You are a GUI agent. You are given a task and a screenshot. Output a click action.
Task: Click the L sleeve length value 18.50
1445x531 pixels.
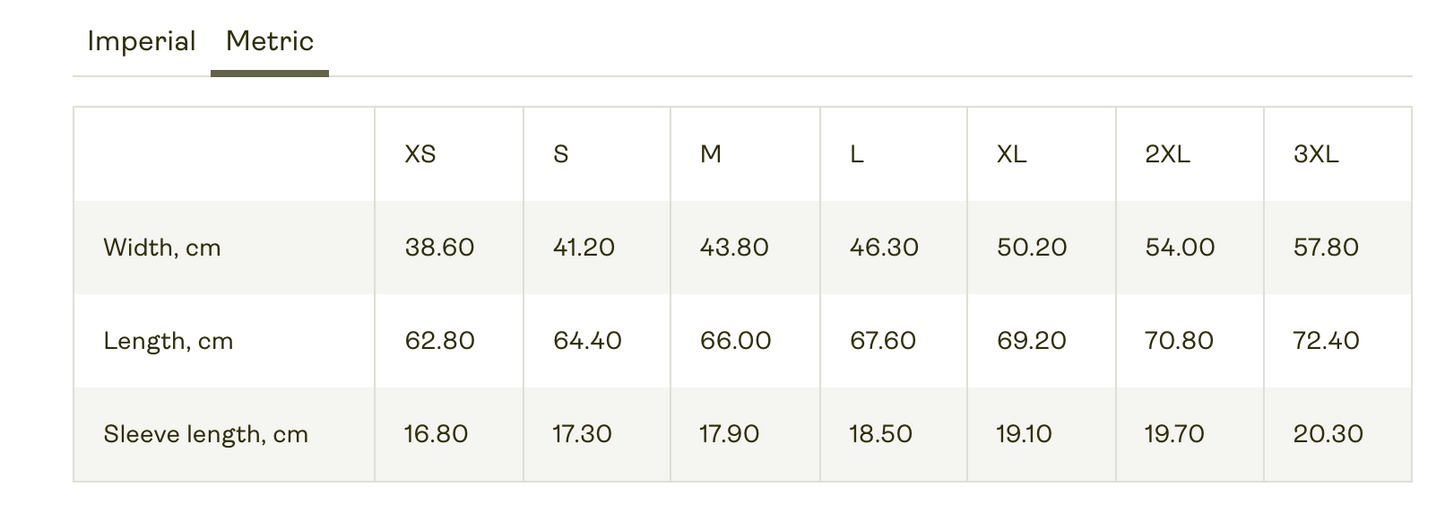881,435
